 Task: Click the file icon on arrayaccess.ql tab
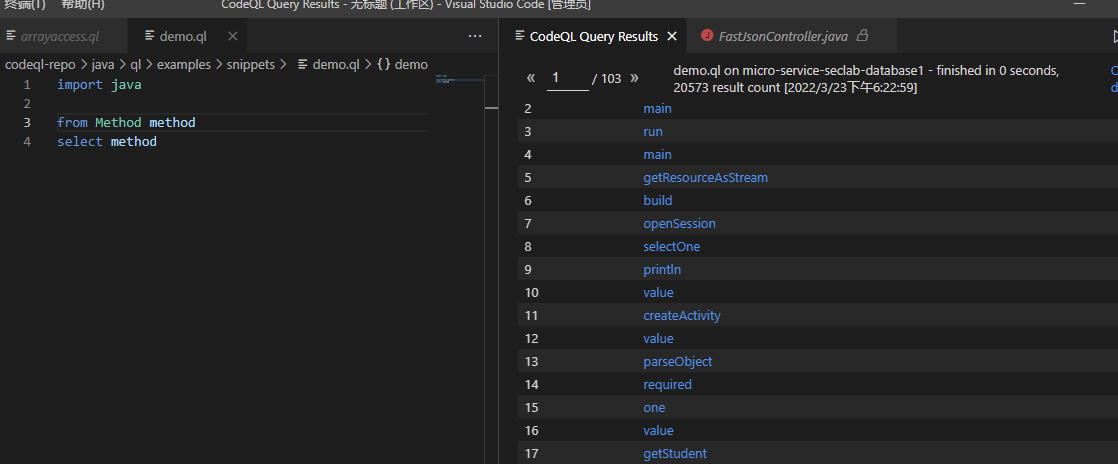pos(11,36)
